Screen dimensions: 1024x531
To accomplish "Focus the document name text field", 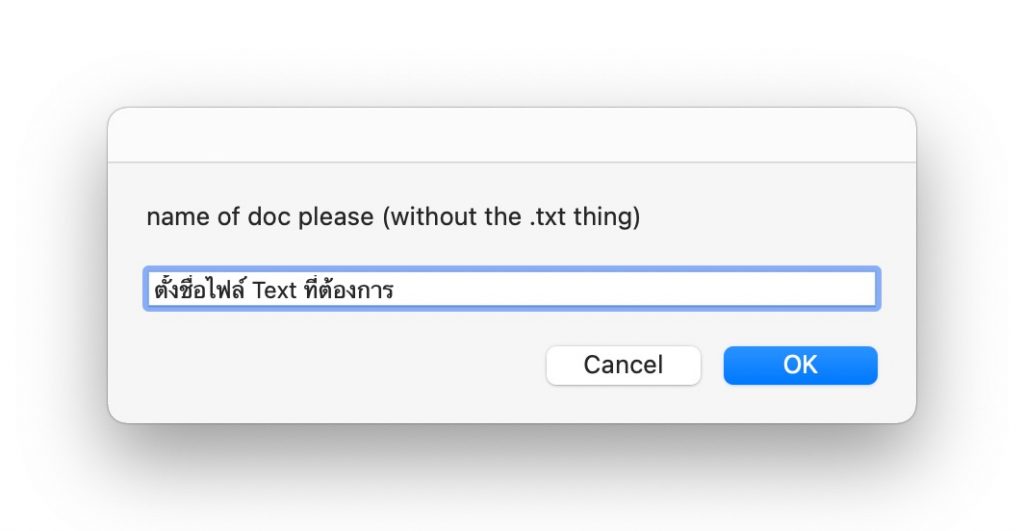I will [x=511, y=290].
